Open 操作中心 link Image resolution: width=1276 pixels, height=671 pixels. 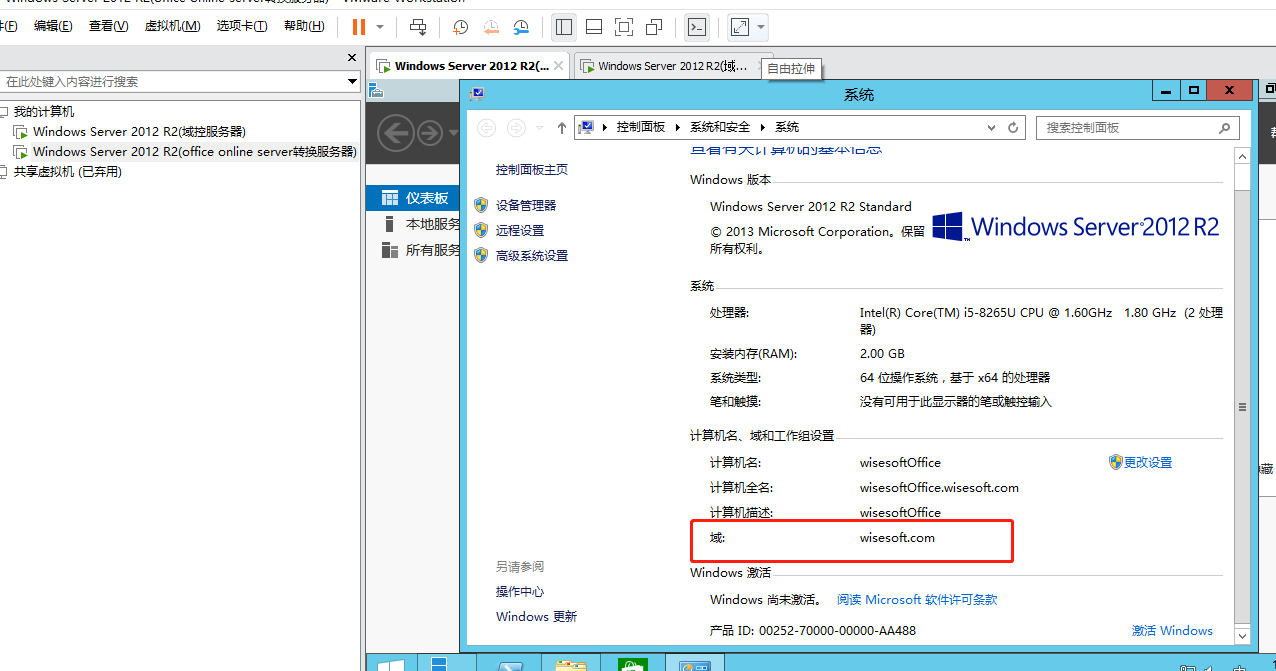coord(520,592)
